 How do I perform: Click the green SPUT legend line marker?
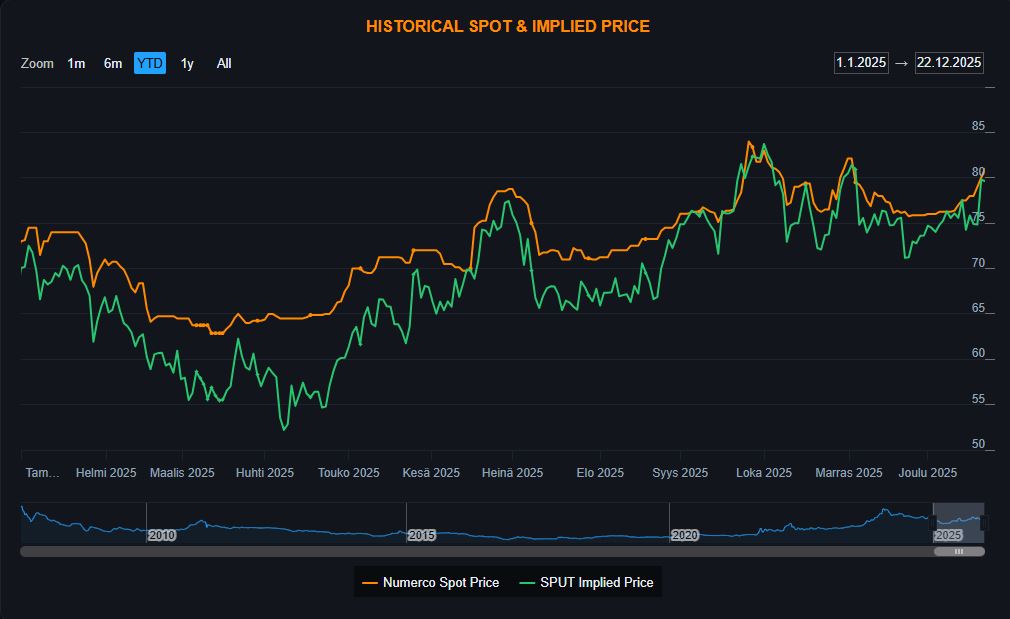(x=527, y=582)
